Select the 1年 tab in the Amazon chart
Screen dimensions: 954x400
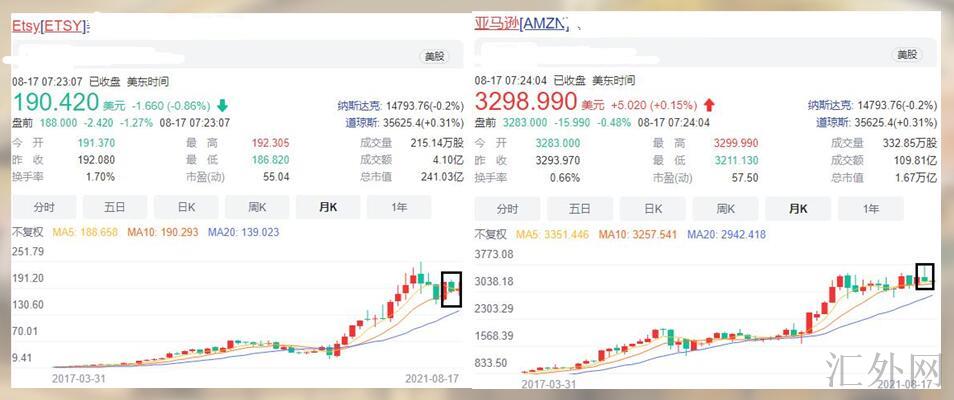coord(871,209)
